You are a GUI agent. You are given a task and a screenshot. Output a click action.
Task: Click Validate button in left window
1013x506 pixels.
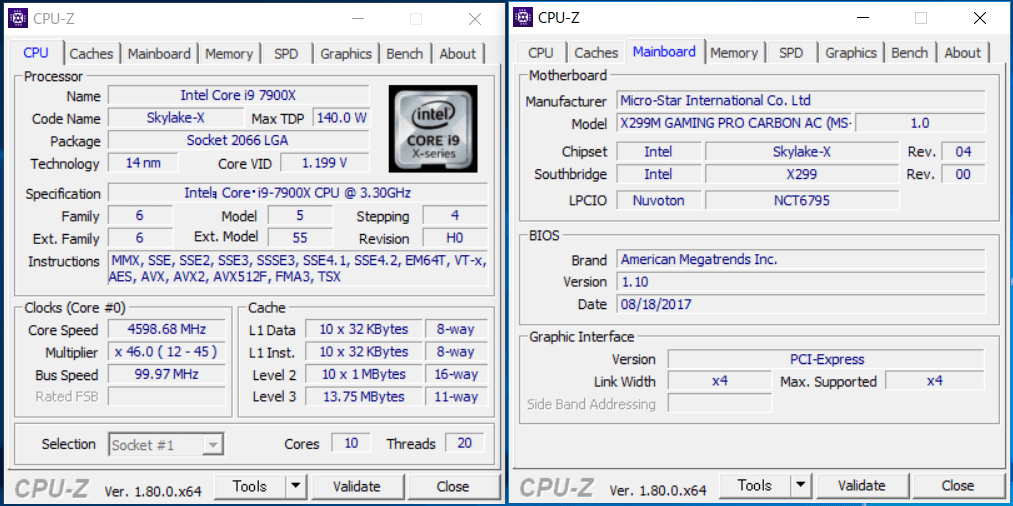coord(357,486)
